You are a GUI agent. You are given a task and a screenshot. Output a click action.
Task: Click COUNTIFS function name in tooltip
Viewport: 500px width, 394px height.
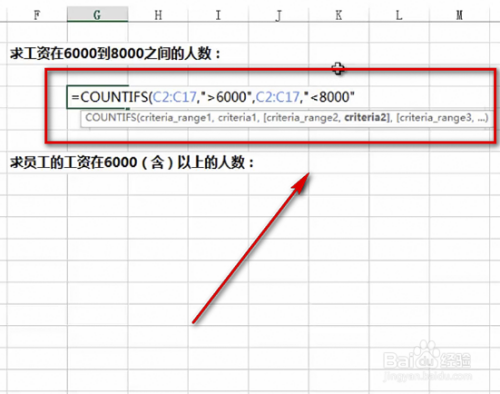111,118
